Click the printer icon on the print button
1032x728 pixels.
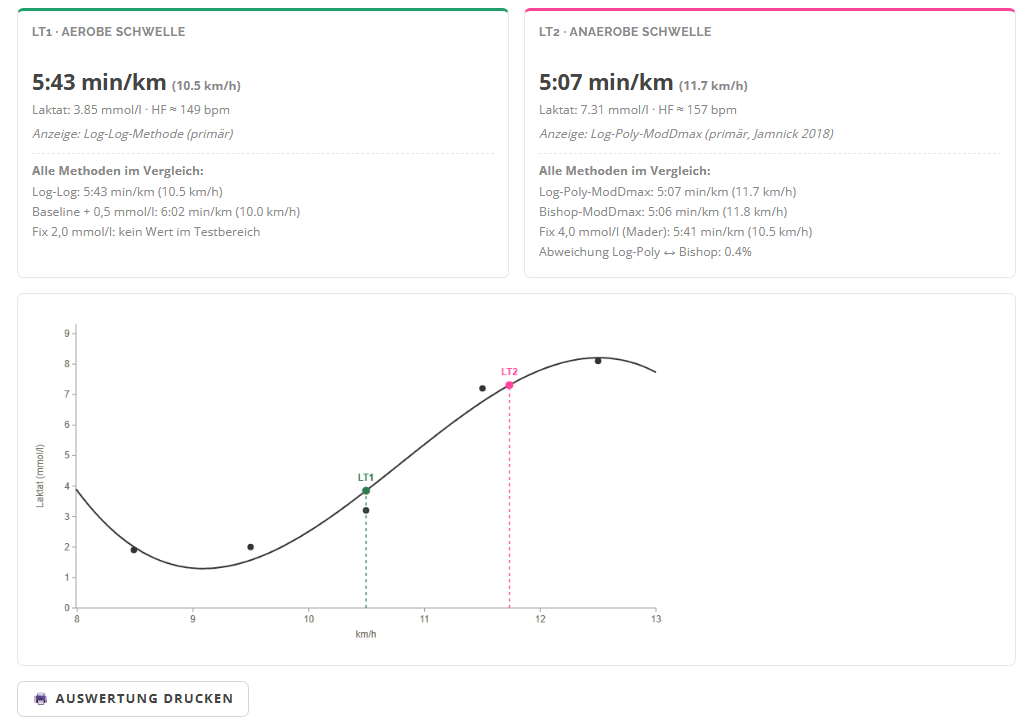pos(41,698)
